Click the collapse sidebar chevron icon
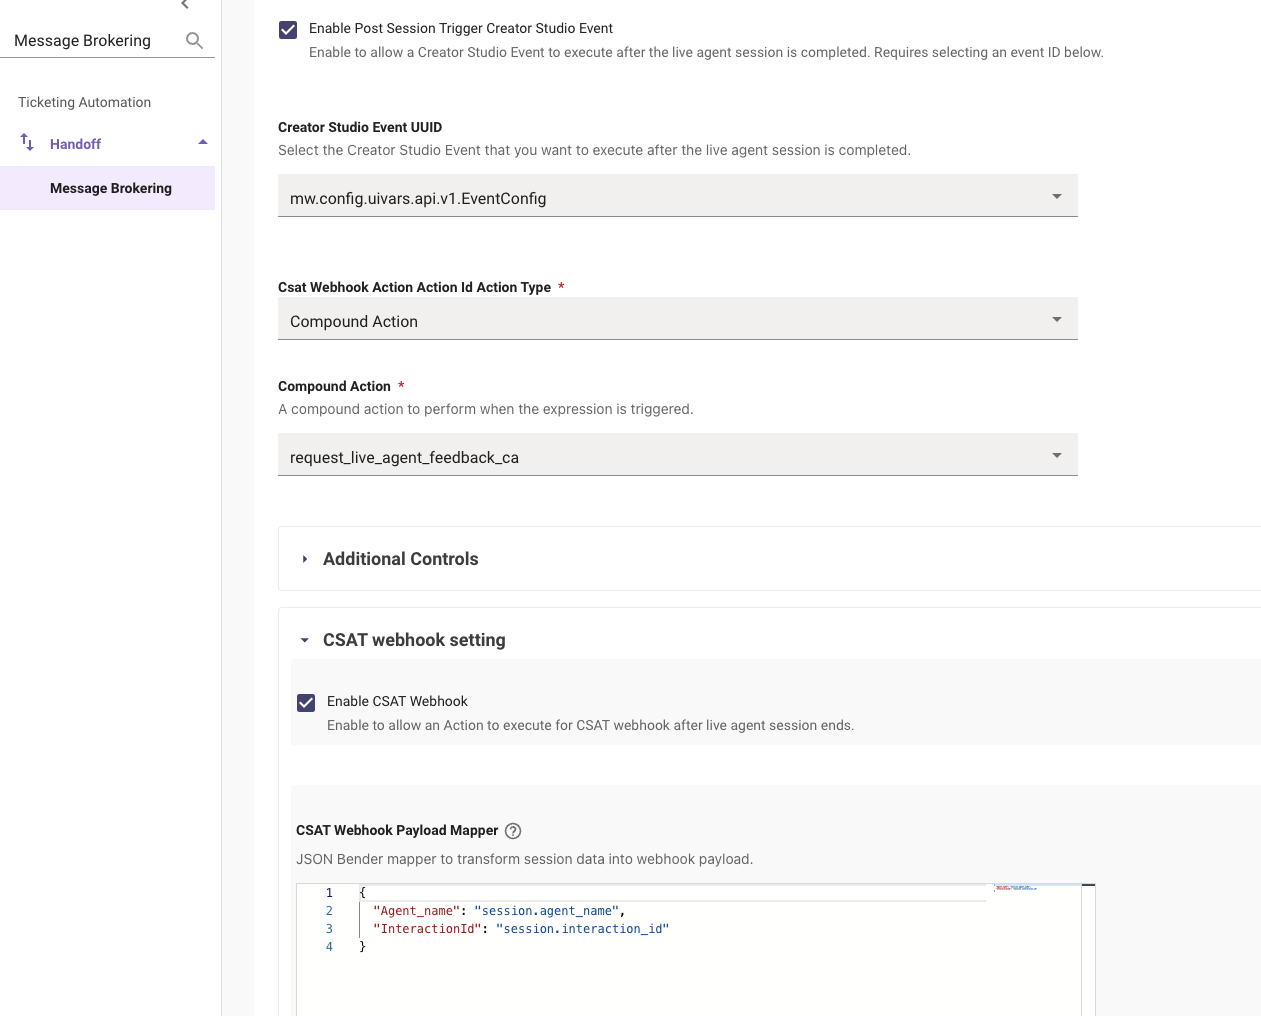Image resolution: width=1261 pixels, height=1016 pixels. [185, 5]
